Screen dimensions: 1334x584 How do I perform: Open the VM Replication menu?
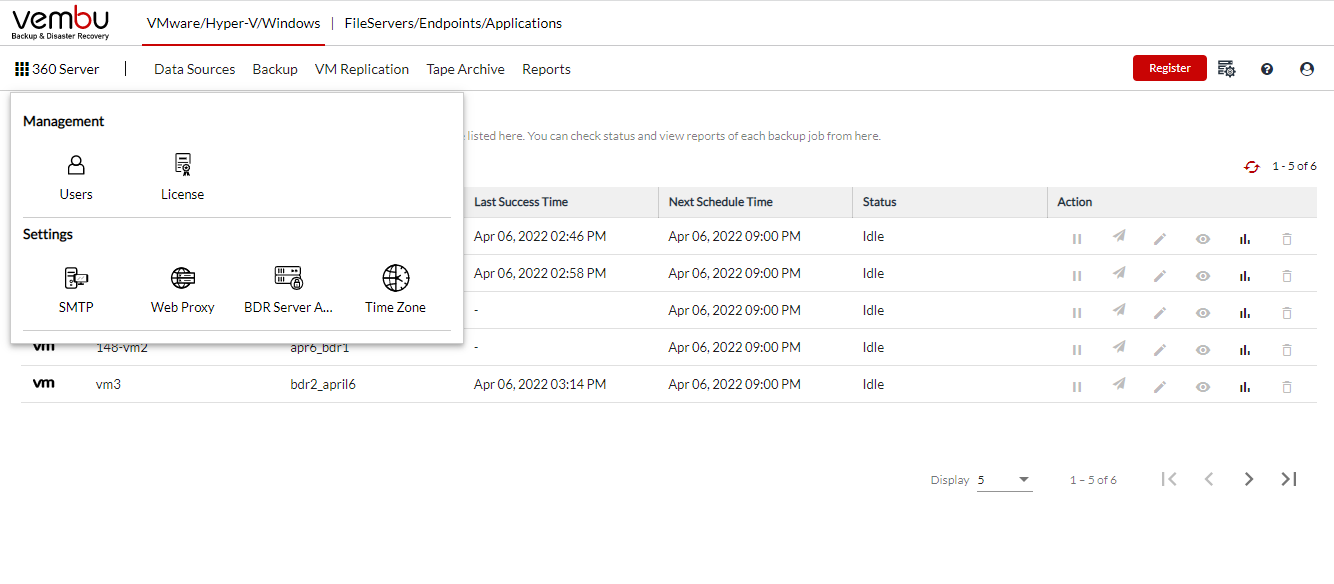(362, 69)
